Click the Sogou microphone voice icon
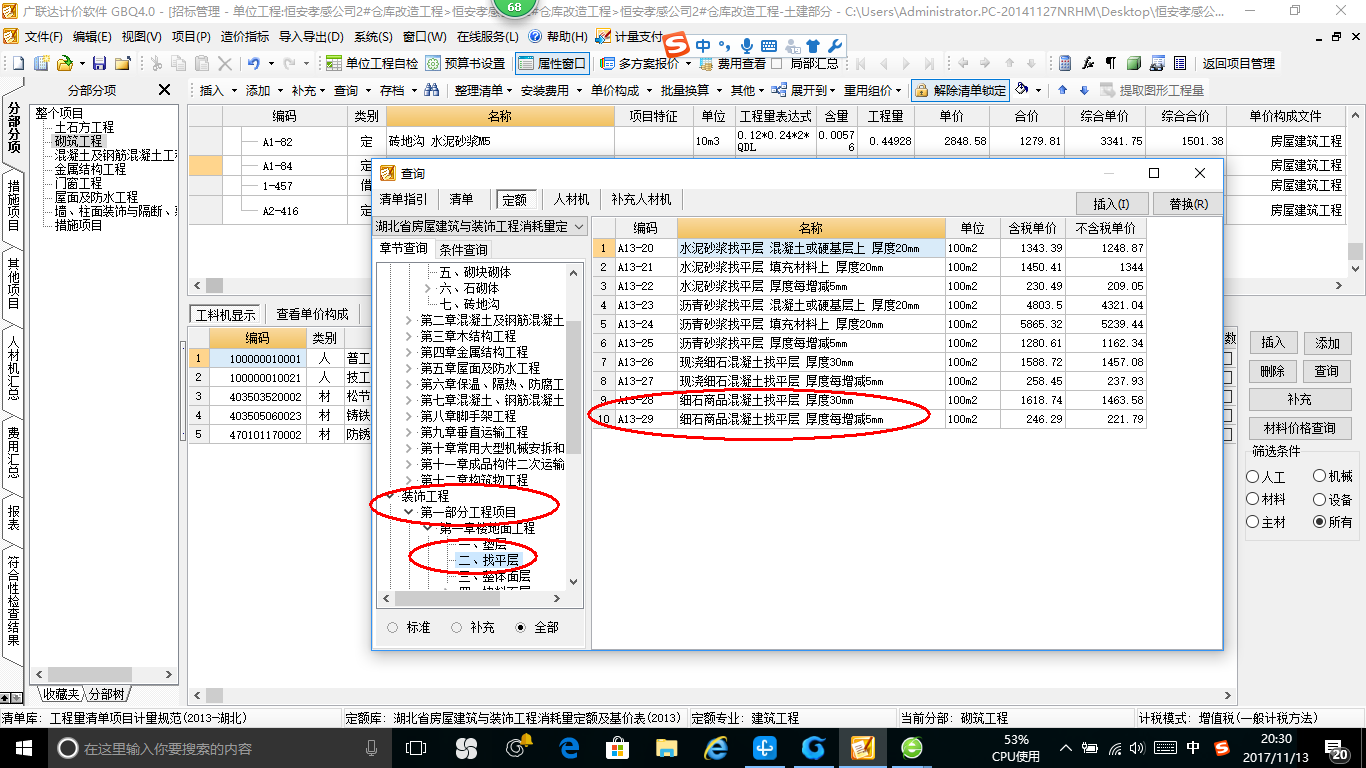The image size is (1366, 768). click(747, 46)
